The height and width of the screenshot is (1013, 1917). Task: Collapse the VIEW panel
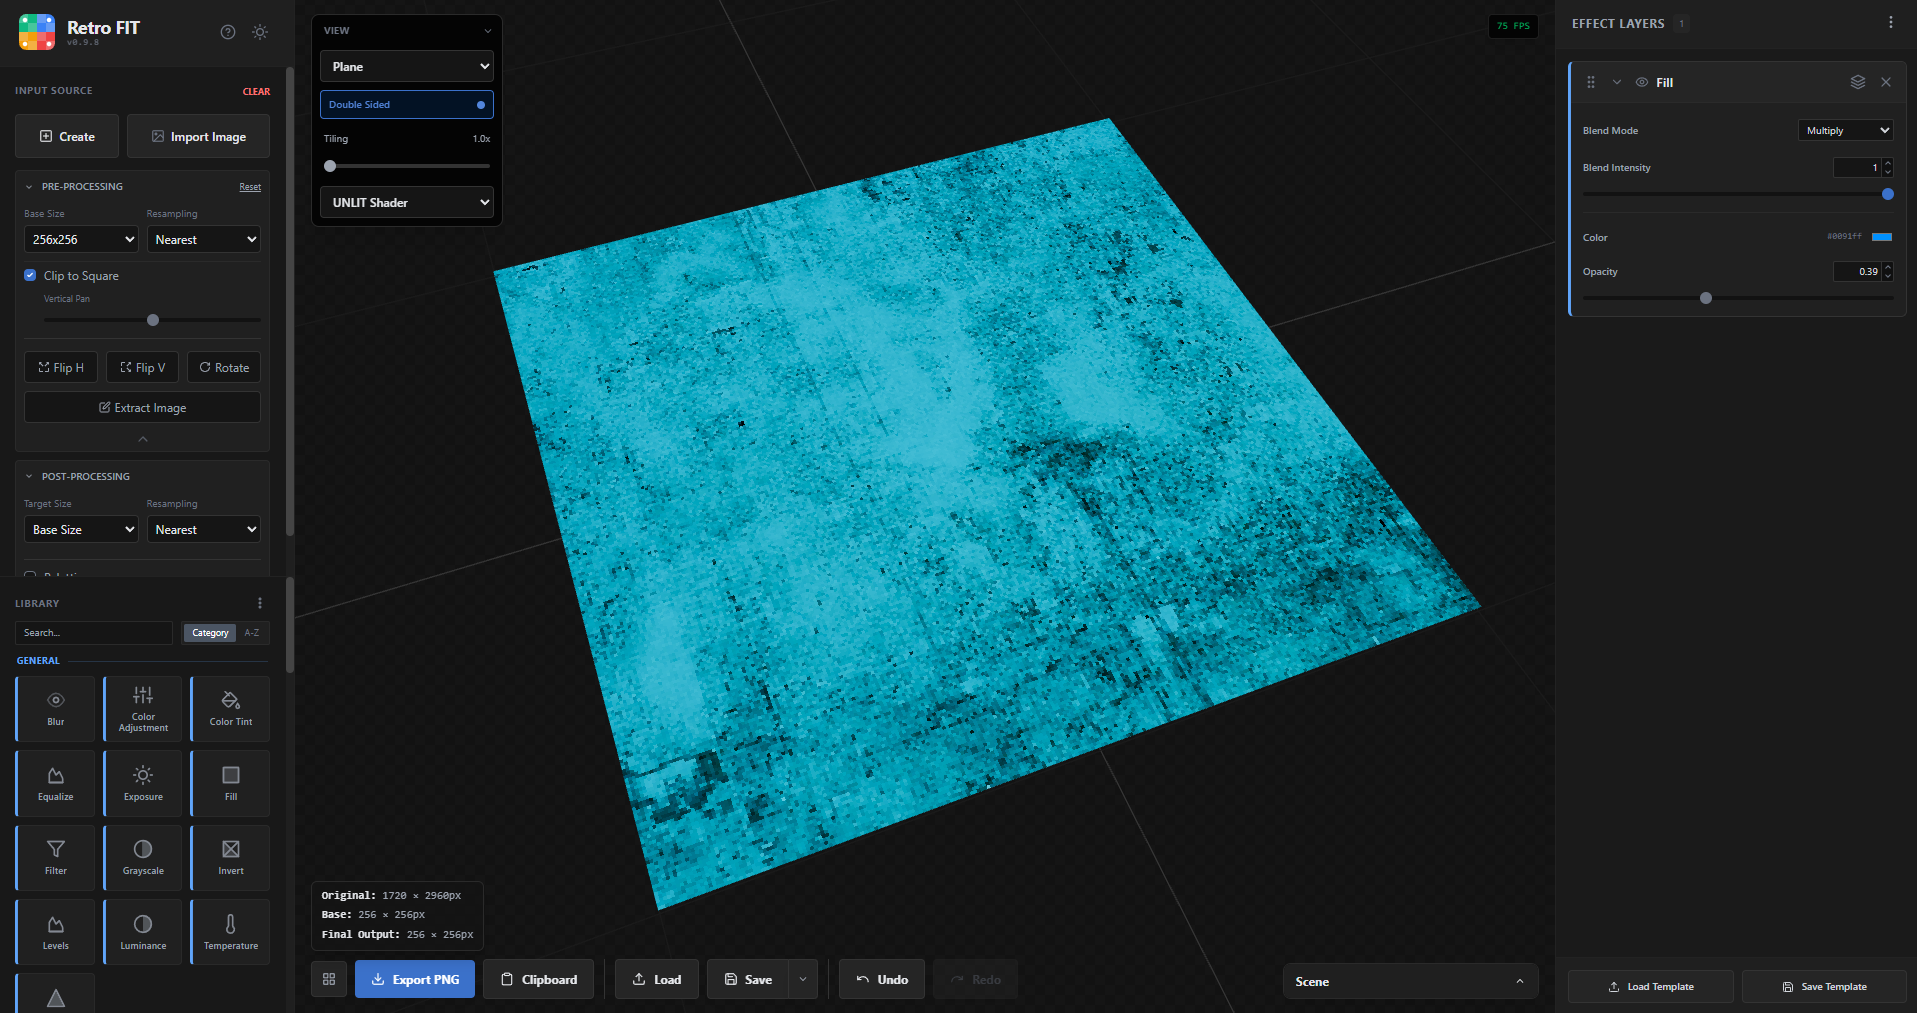[x=488, y=31]
